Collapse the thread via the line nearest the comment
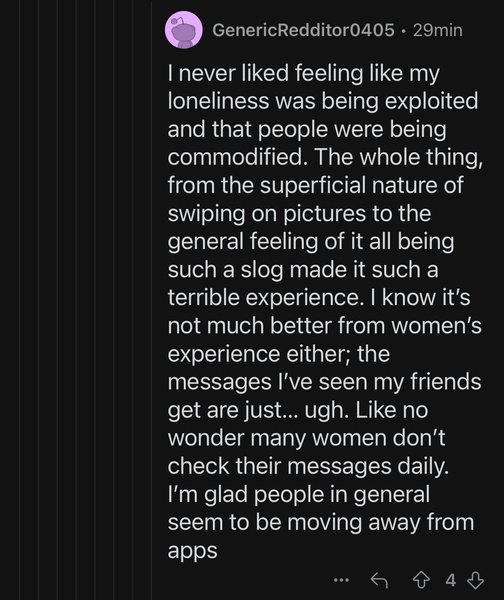 point(152,300)
